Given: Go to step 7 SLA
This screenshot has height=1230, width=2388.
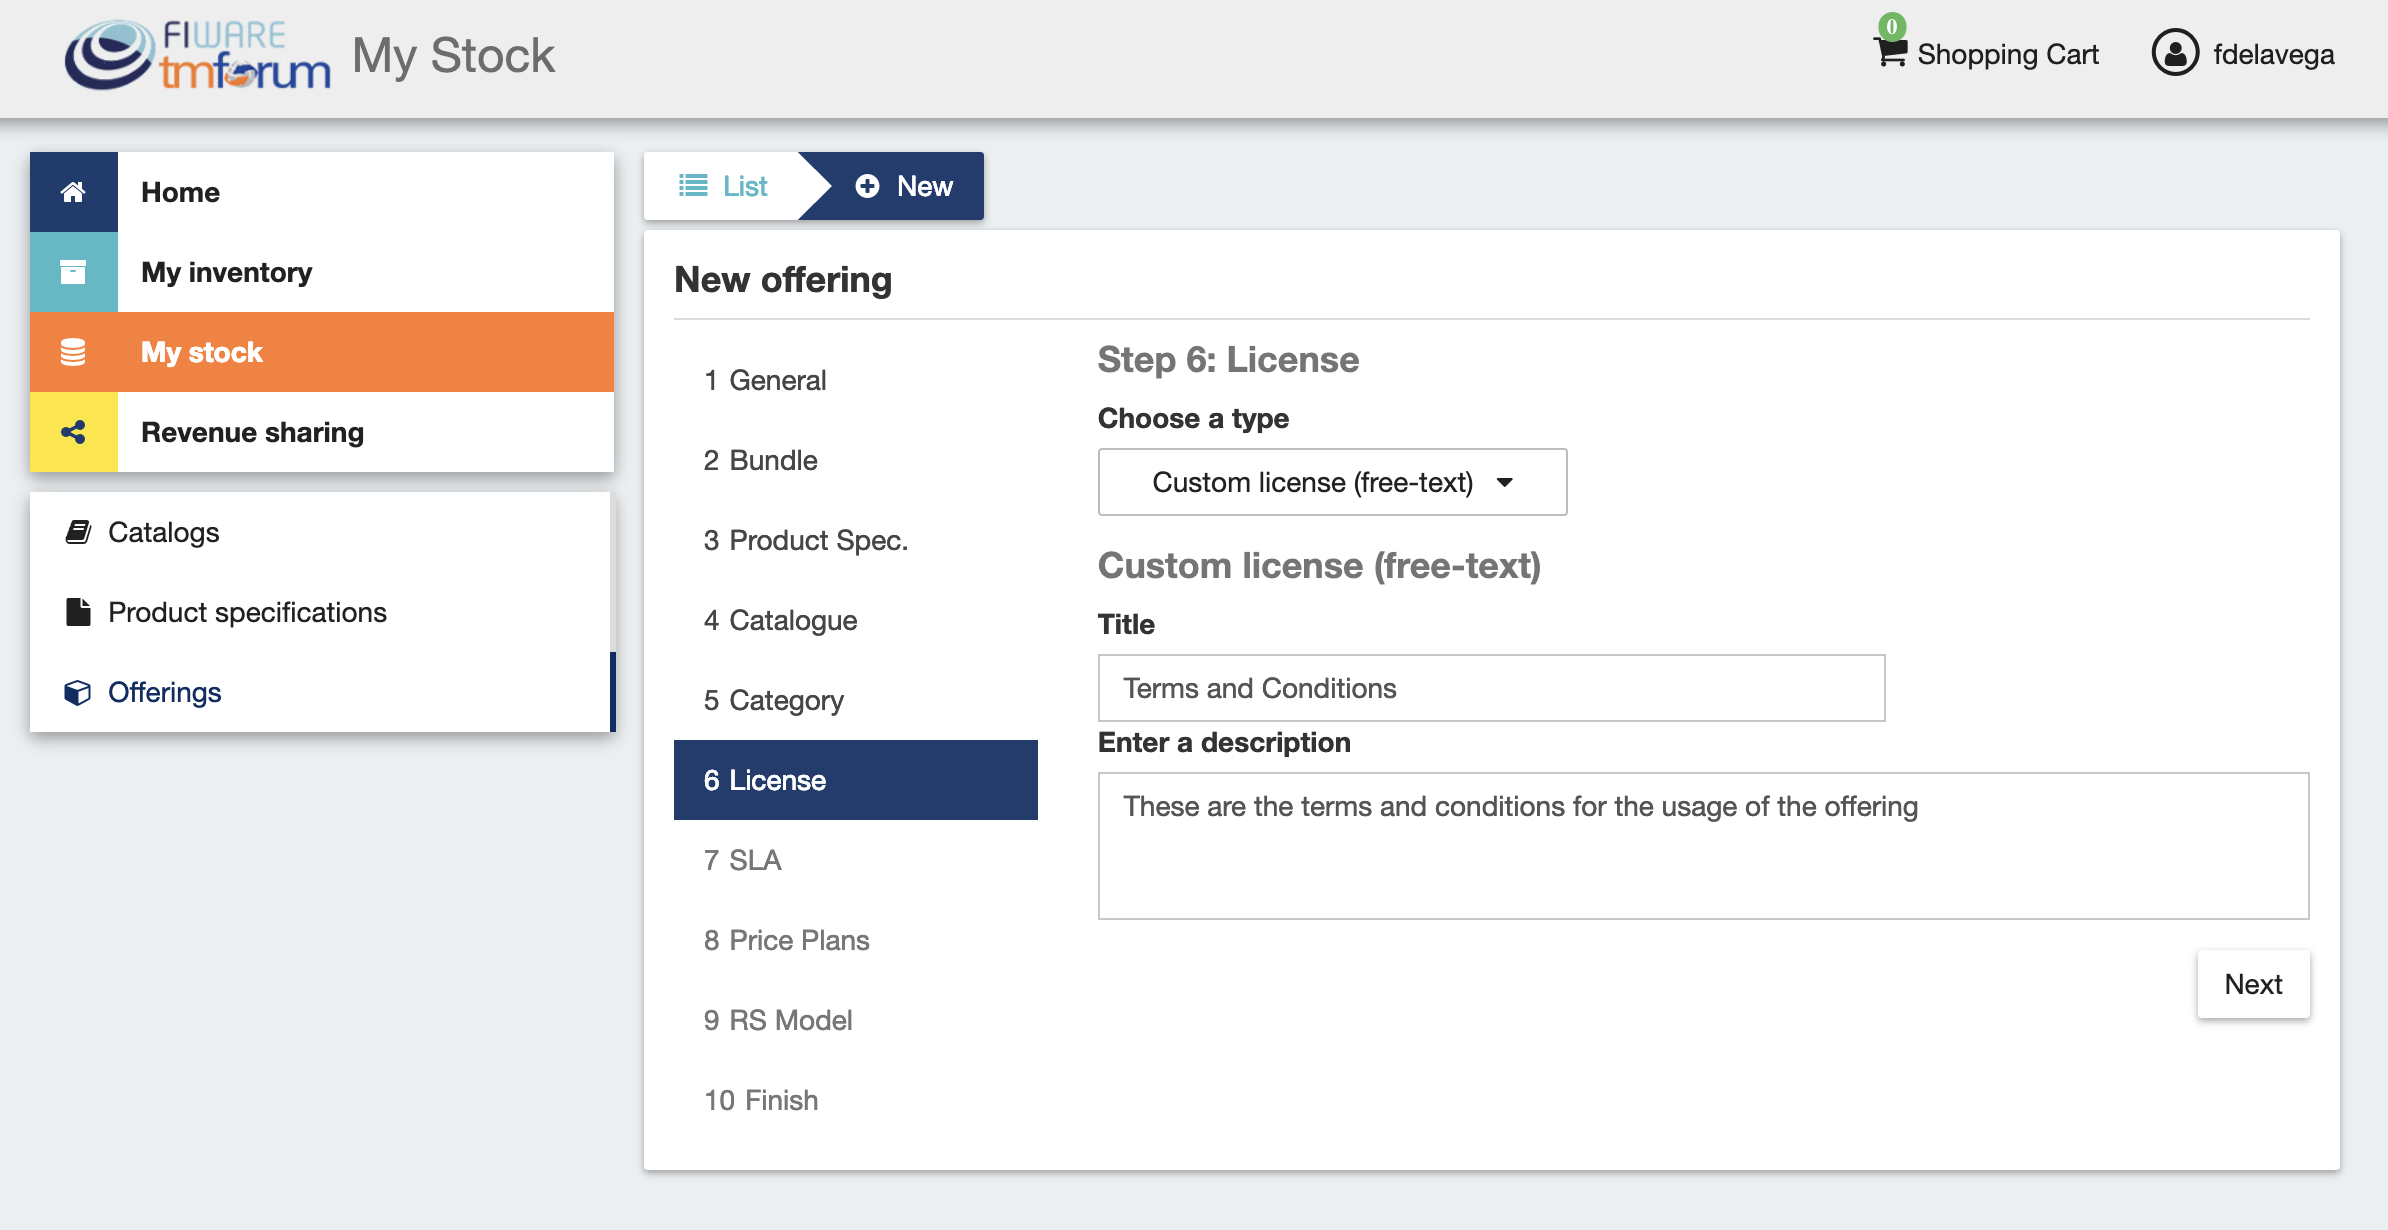Looking at the screenshot, I should (x=856, y=860).
